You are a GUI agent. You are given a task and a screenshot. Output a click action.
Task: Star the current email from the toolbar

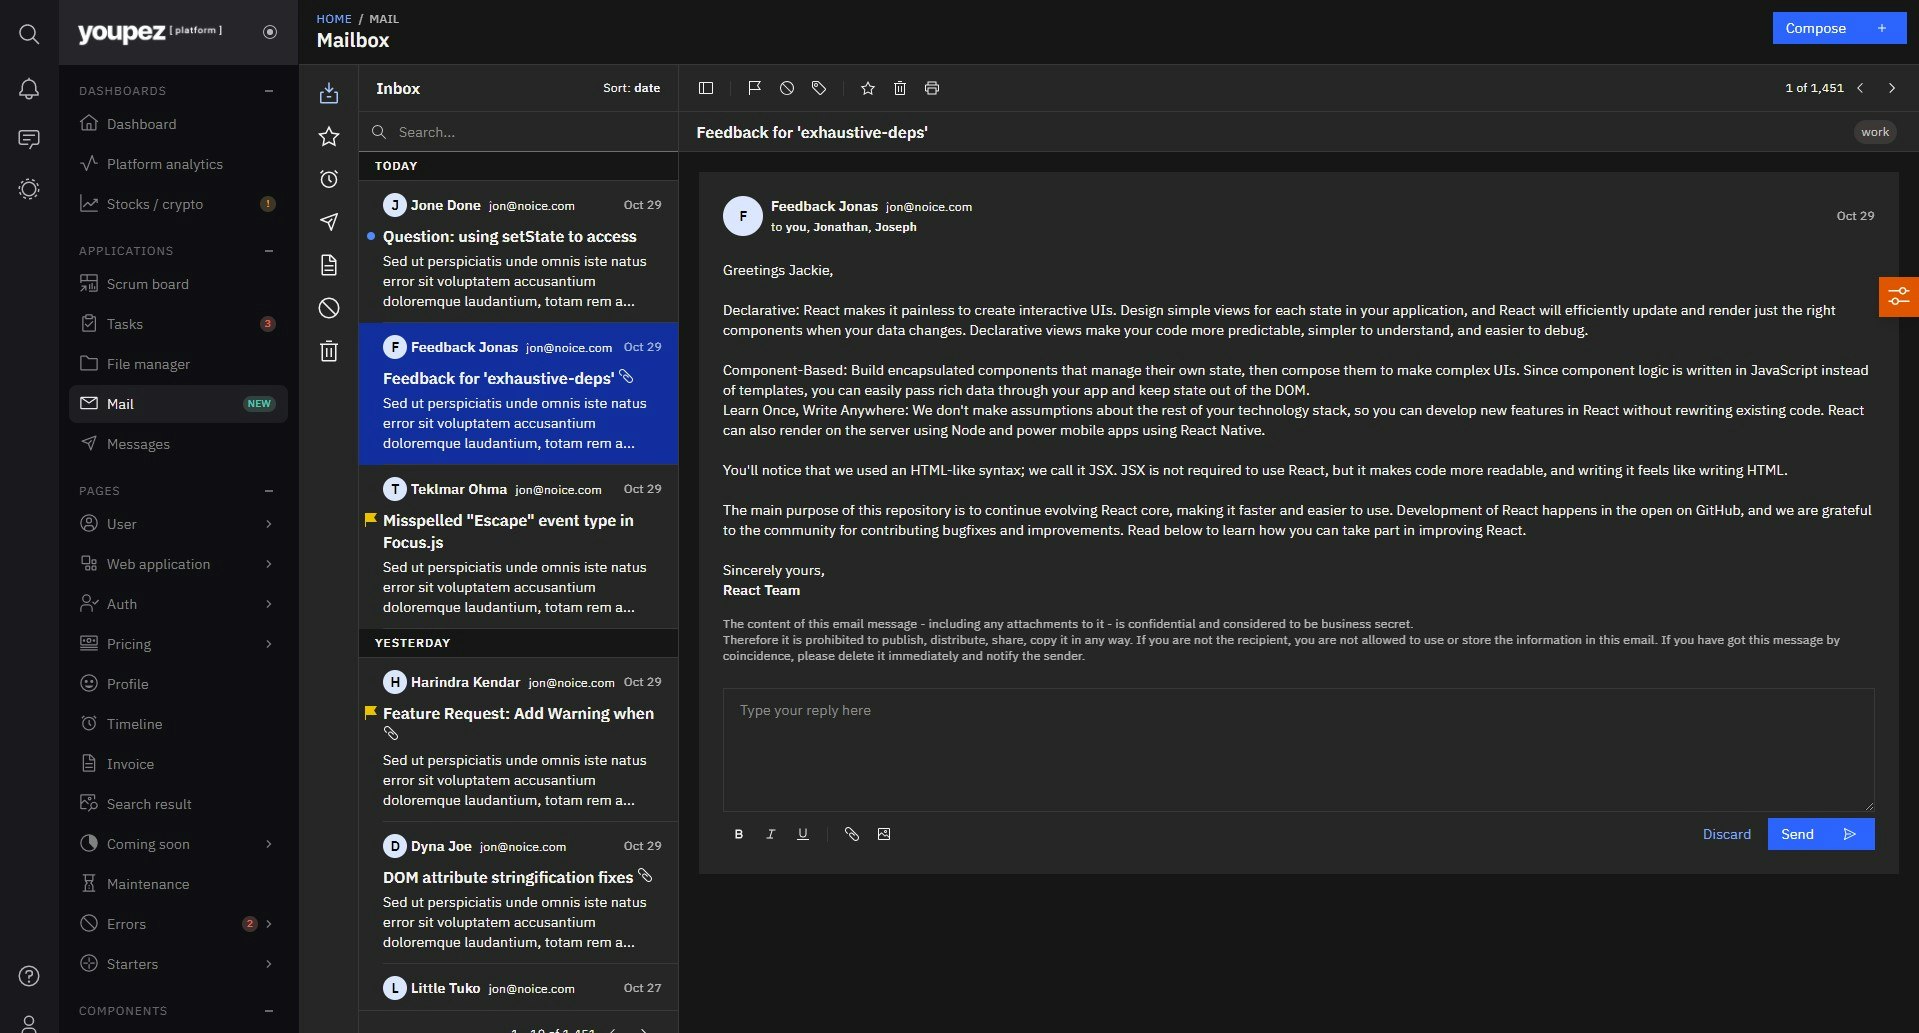867,88
